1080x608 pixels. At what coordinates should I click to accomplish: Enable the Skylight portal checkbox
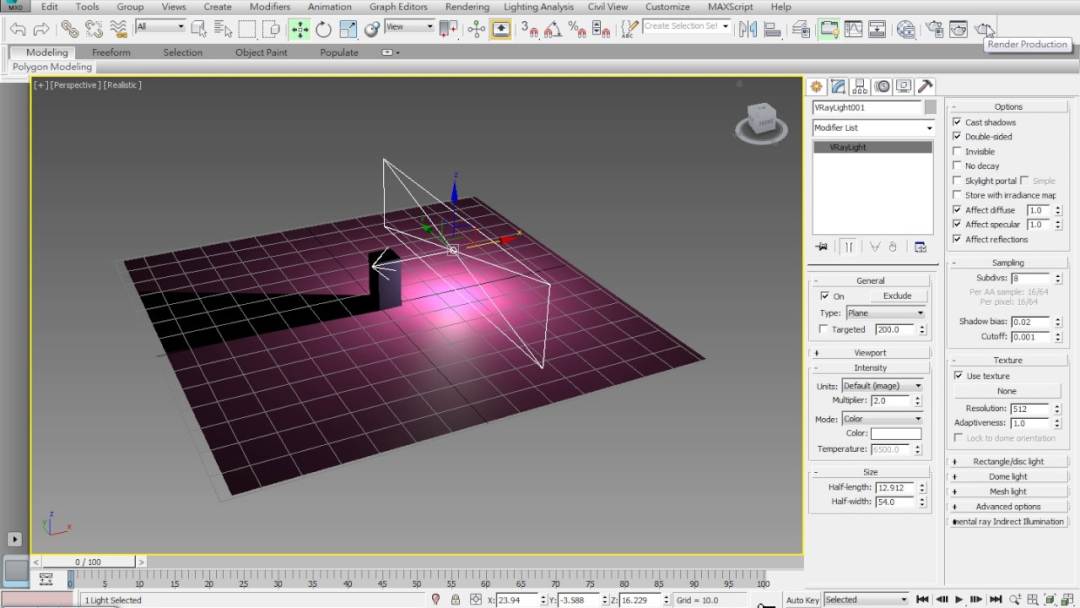[x=957, y=180]
